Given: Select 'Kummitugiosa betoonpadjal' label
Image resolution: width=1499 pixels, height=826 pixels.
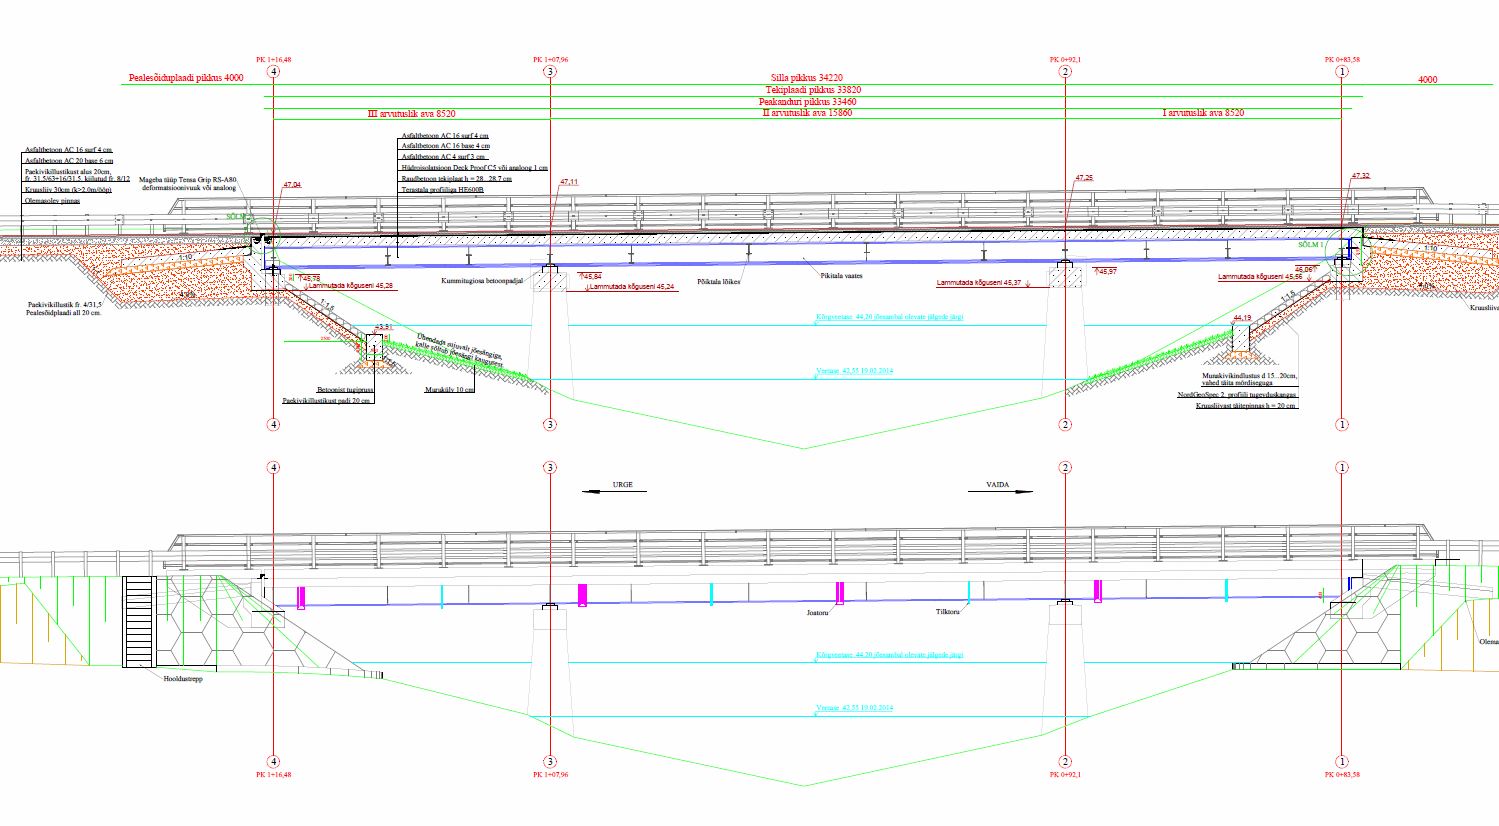Looking at the screenshot, I should coord(482,282).
